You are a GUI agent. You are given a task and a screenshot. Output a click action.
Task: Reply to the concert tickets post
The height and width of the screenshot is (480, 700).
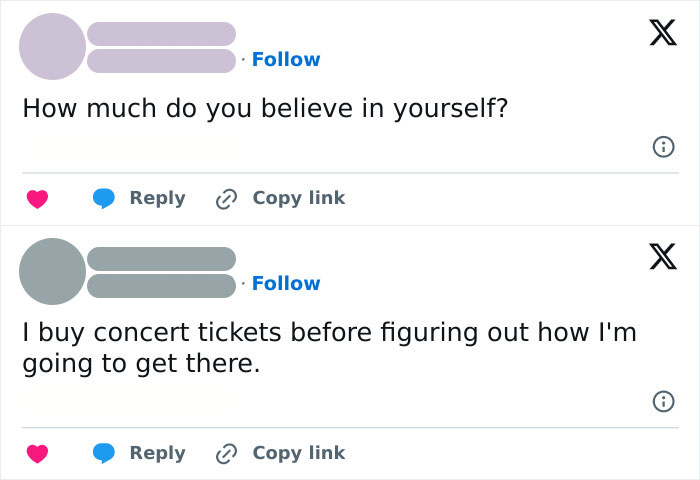(x=139, y=453)
